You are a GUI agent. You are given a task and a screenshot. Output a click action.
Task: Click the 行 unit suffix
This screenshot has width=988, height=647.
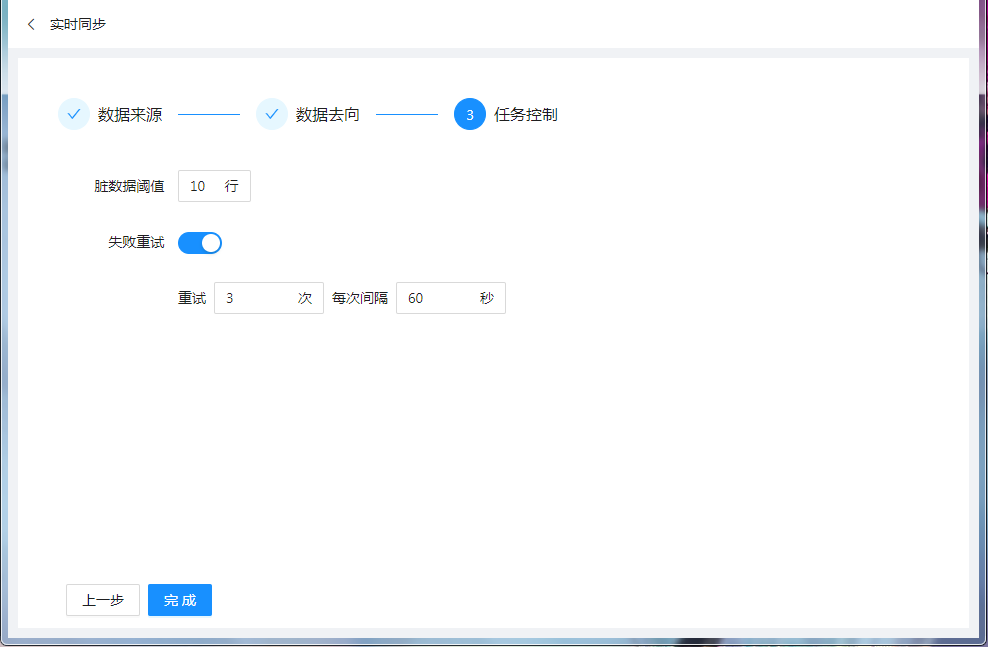(232, 186)
